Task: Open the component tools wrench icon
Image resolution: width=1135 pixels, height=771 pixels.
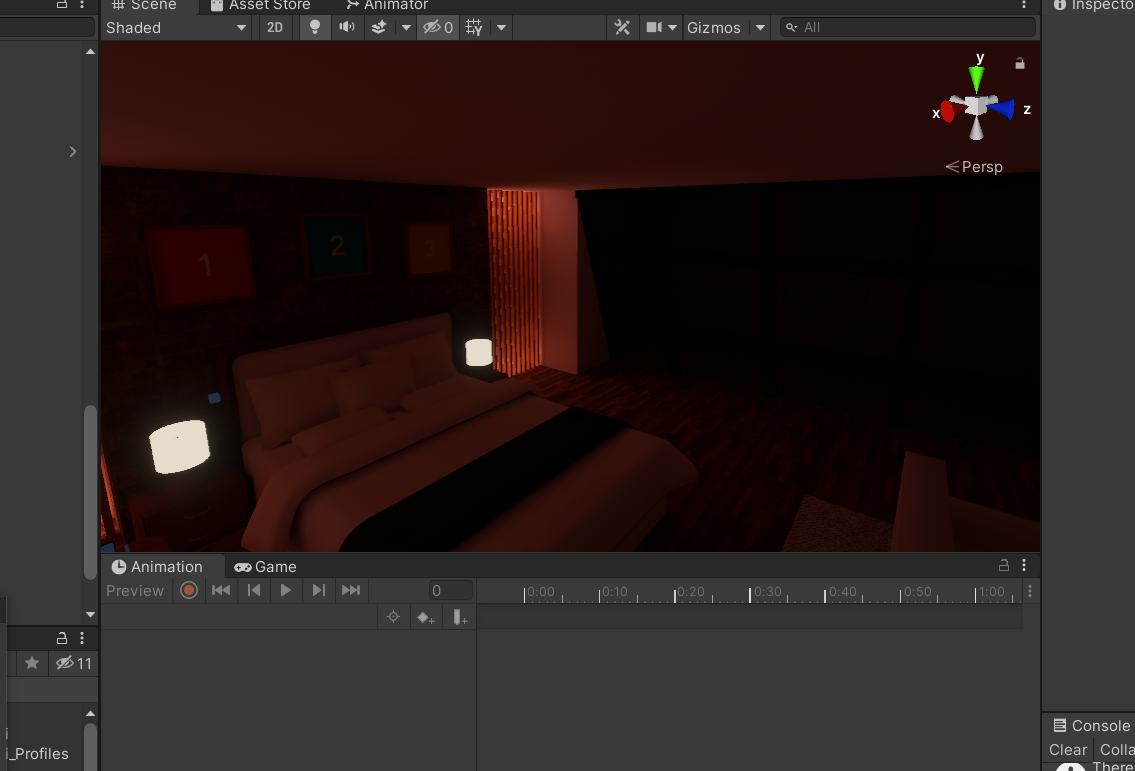Action: coord(622,27)
